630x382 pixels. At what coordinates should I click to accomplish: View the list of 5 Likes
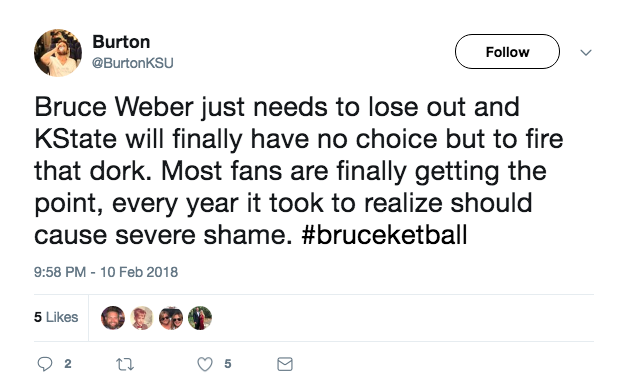(x=56, y=317)
